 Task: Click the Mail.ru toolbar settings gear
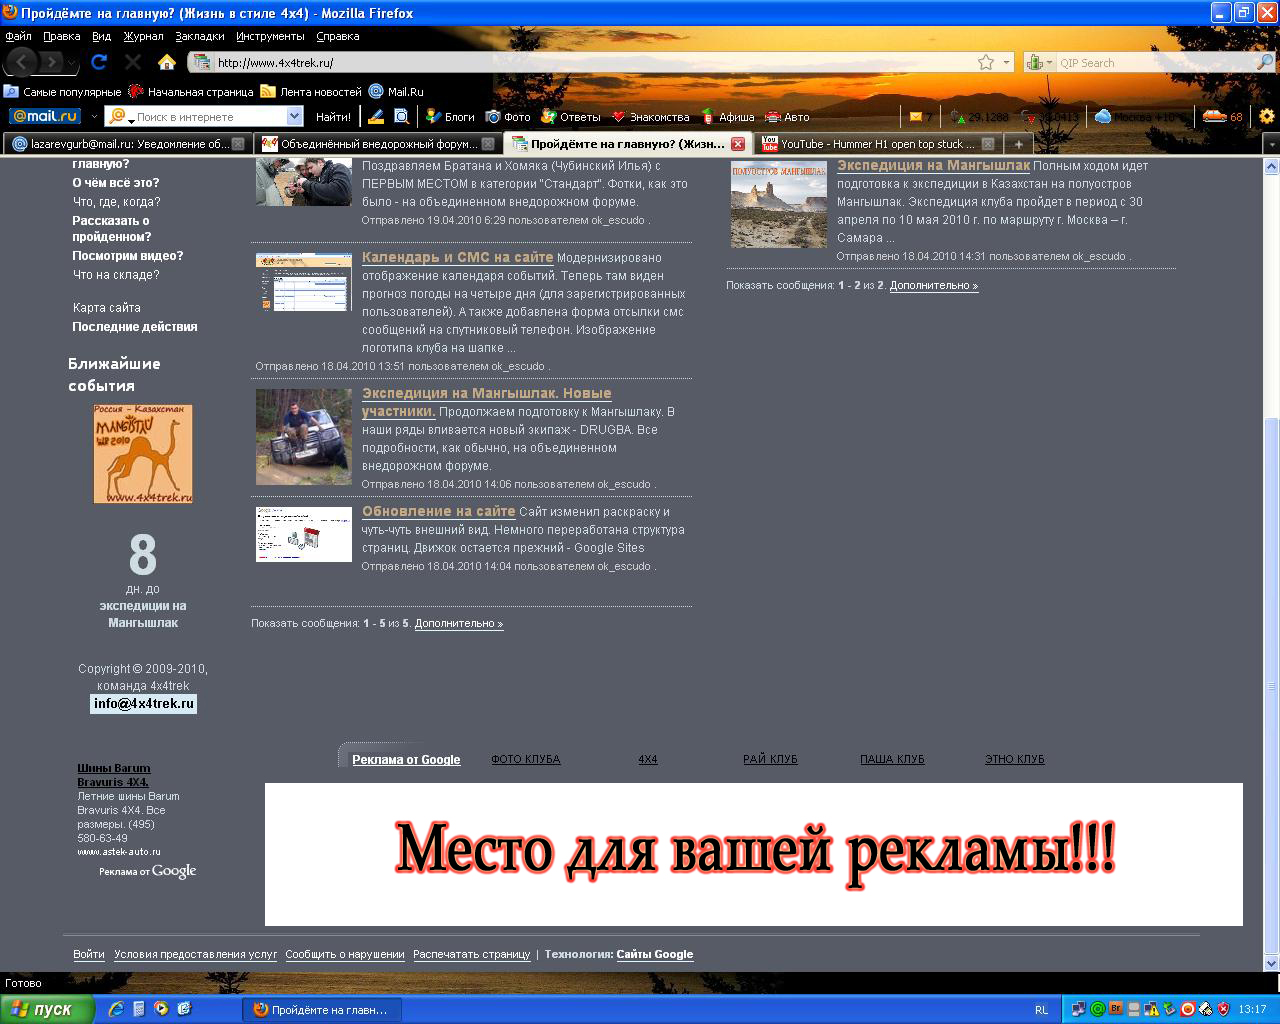(x=1266, y=117)
